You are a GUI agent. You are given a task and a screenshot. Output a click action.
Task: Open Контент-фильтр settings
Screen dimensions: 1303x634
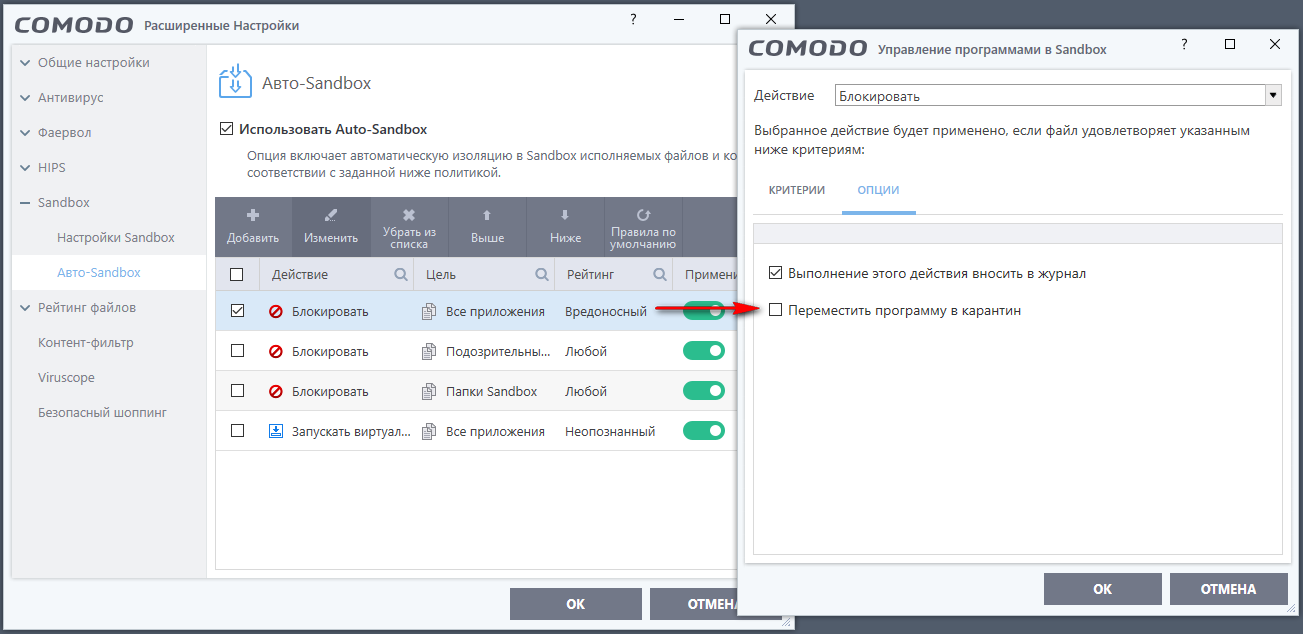tap(86, 343)
